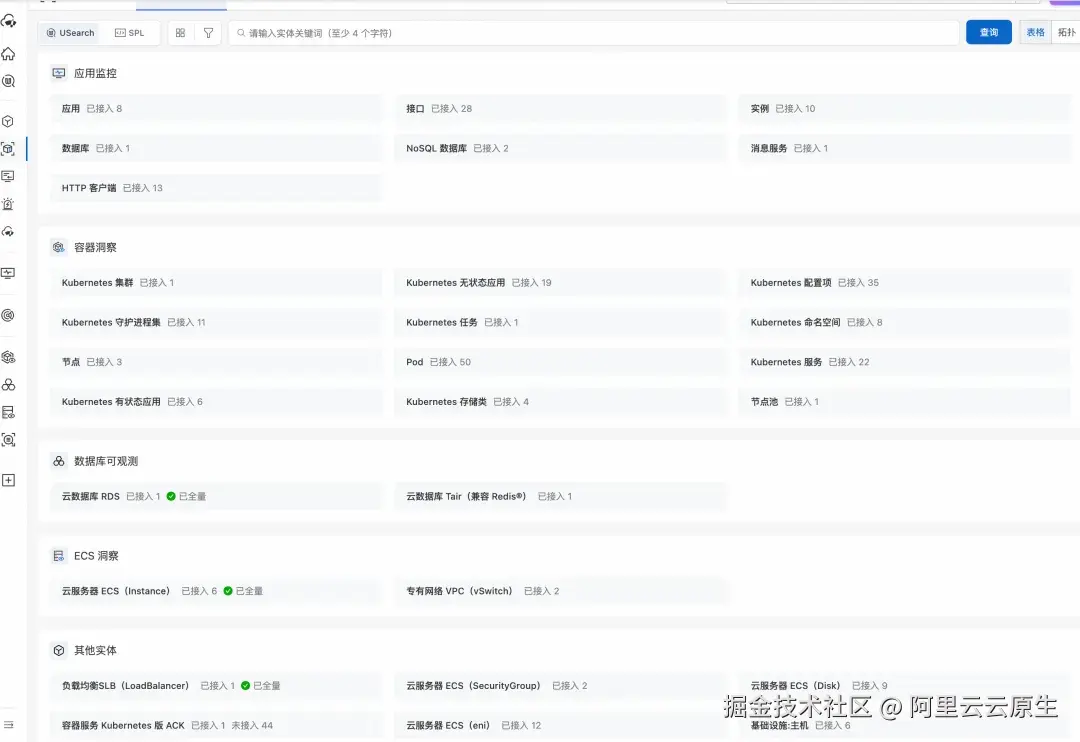Open the filter icon in the search bar
1080x742 pixels.
208,32
